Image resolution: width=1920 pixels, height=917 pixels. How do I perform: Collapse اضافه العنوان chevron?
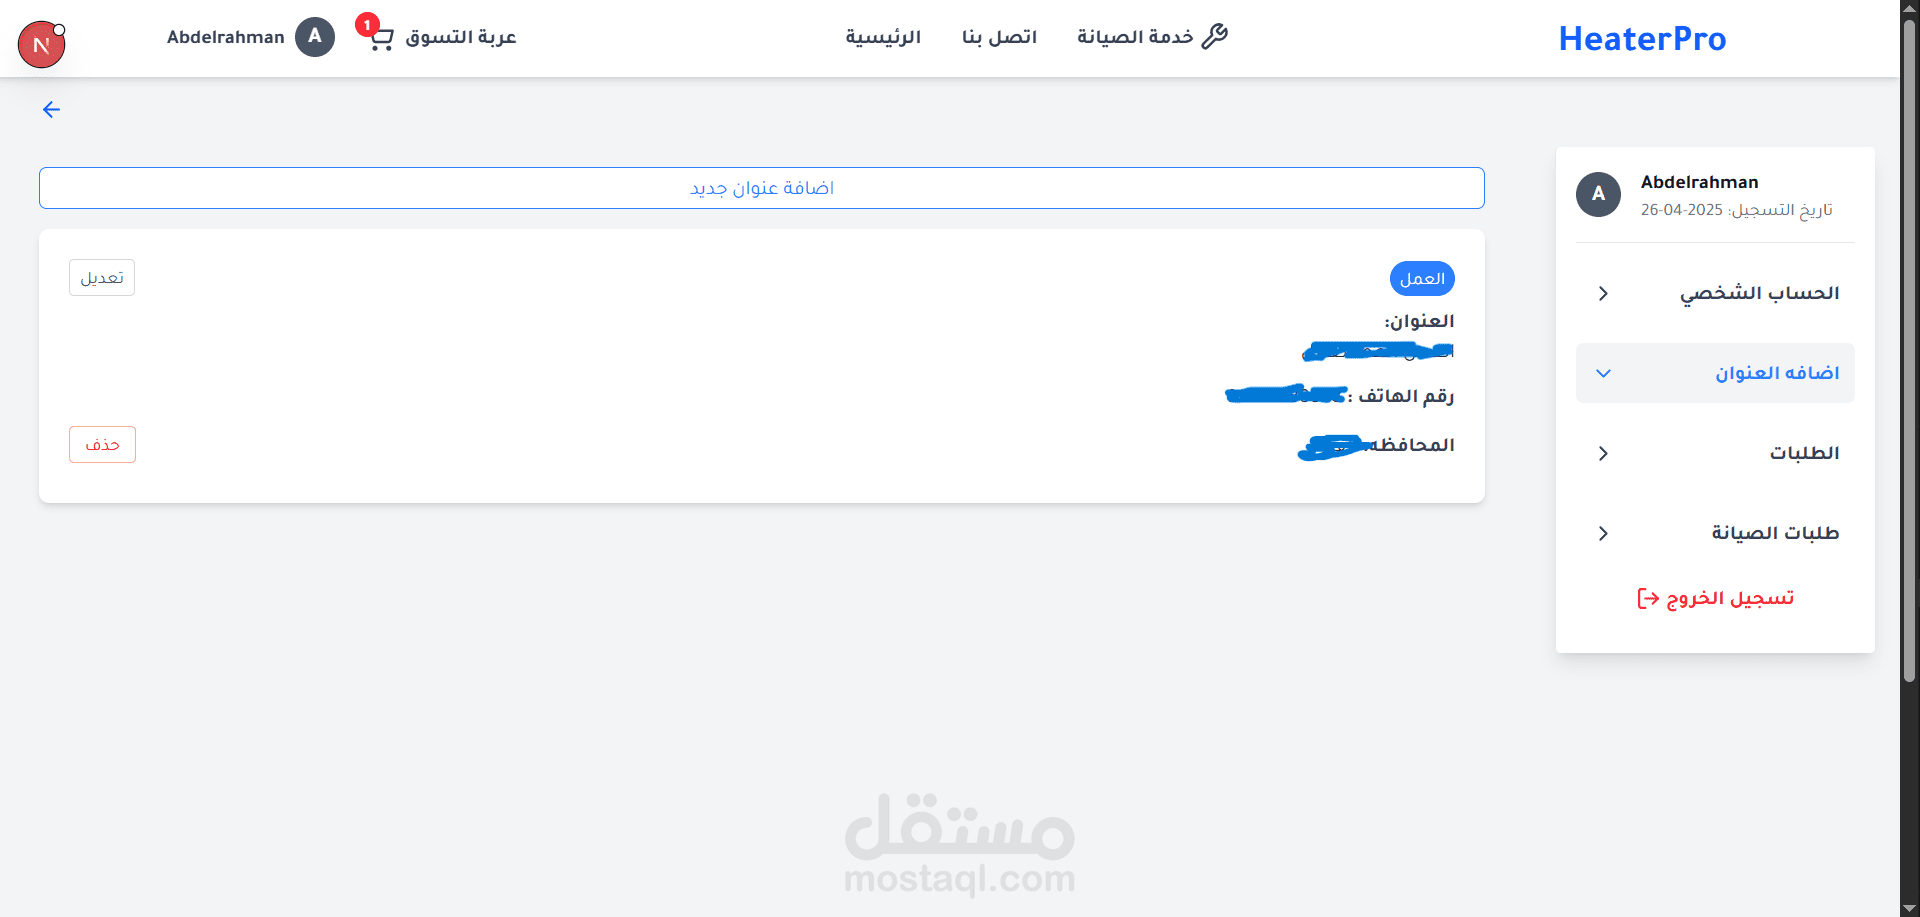(x=1603, y=373)
